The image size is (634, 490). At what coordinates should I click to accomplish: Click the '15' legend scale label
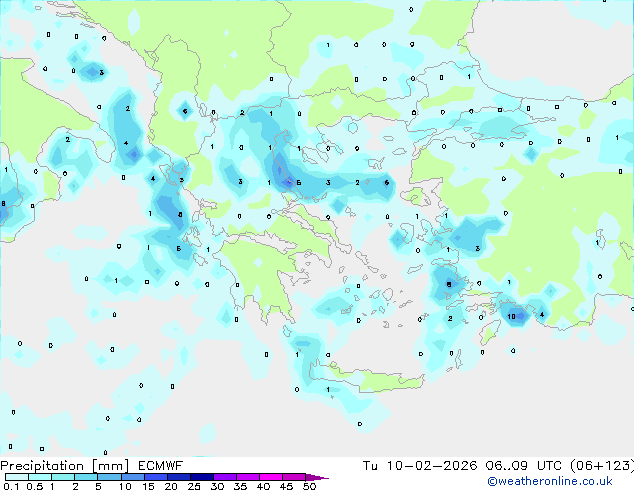[148, 486]
